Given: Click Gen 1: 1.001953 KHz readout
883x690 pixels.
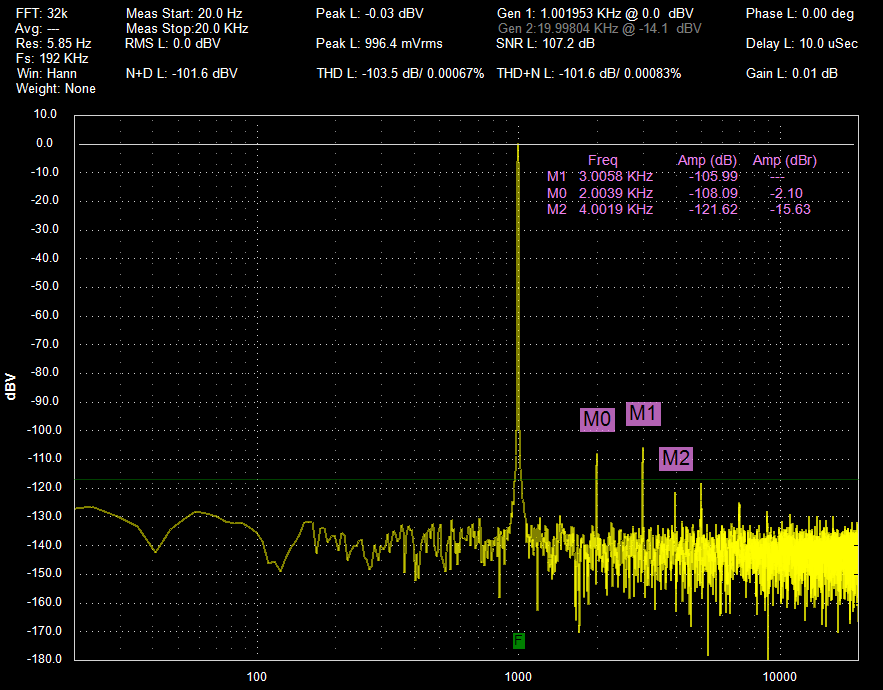Looking at the screenshot, I should point(595,14).
